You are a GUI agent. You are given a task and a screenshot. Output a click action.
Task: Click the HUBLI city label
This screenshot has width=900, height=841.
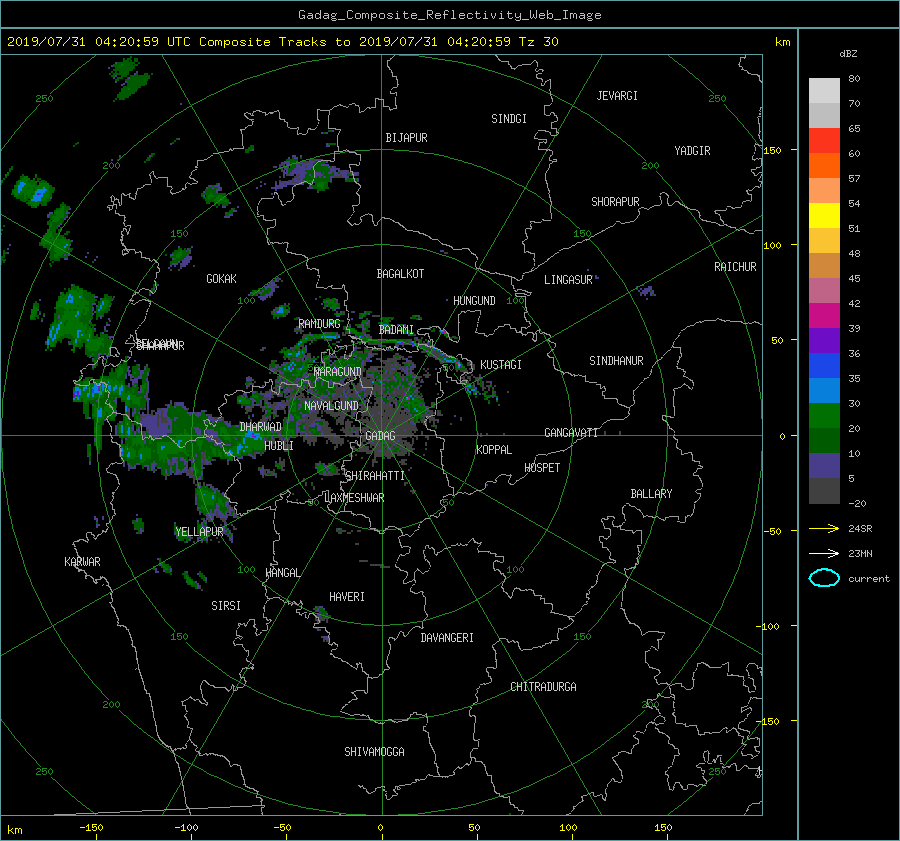[278, 446]
